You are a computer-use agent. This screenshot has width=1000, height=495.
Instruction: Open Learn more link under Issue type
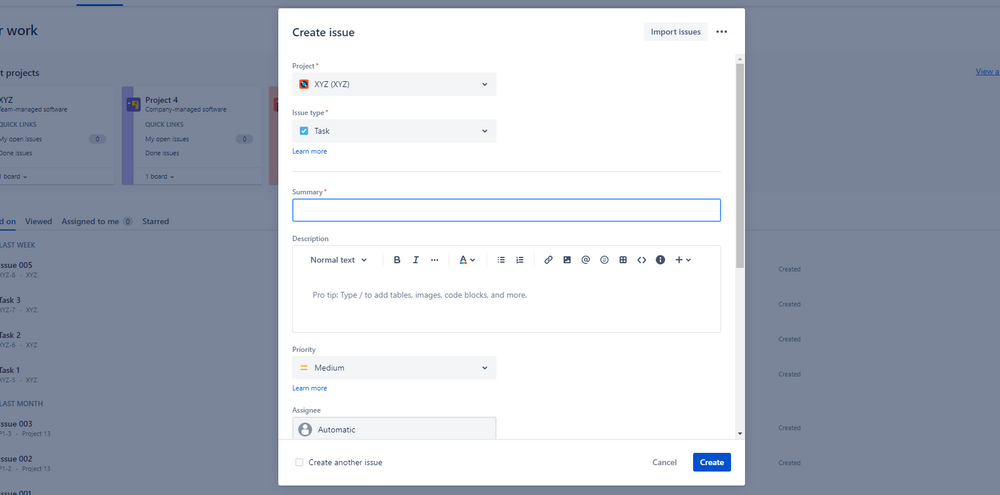[309, 151]
